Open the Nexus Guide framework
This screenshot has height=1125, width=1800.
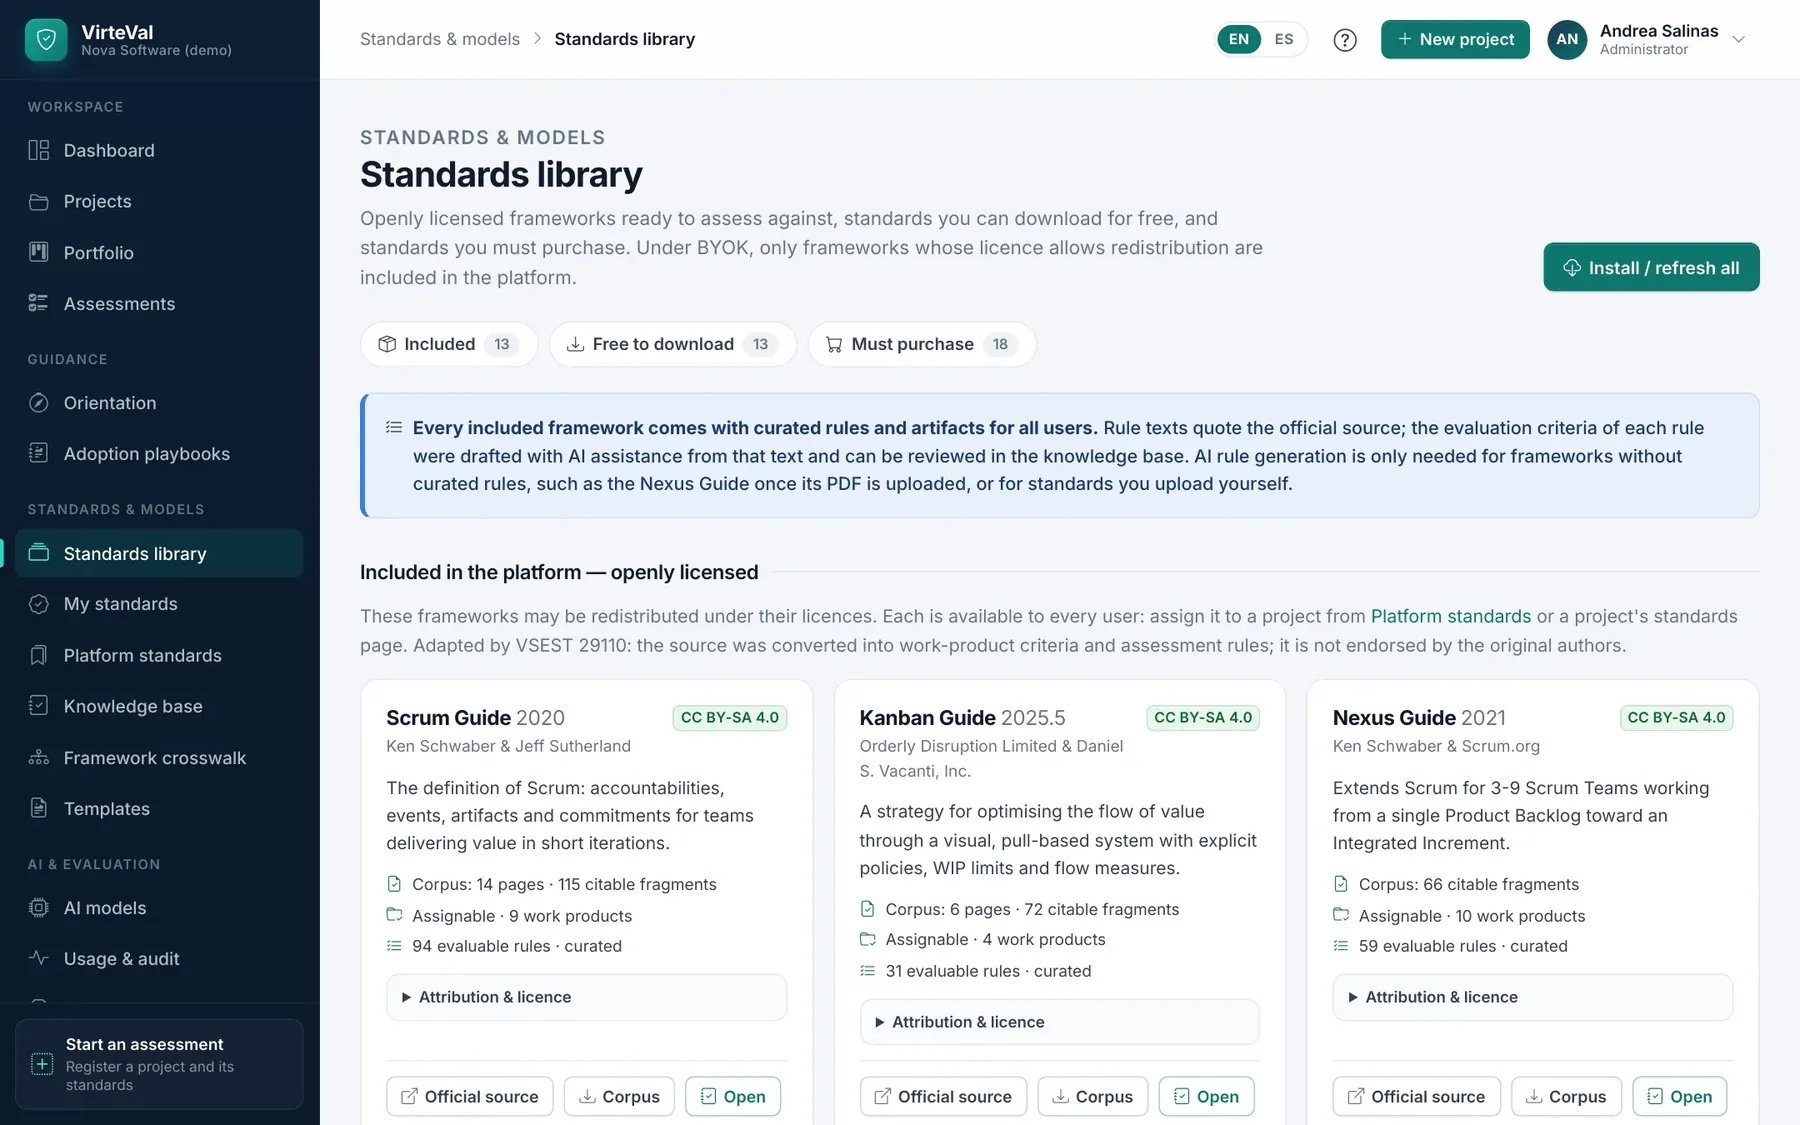pos(1679,1096)
